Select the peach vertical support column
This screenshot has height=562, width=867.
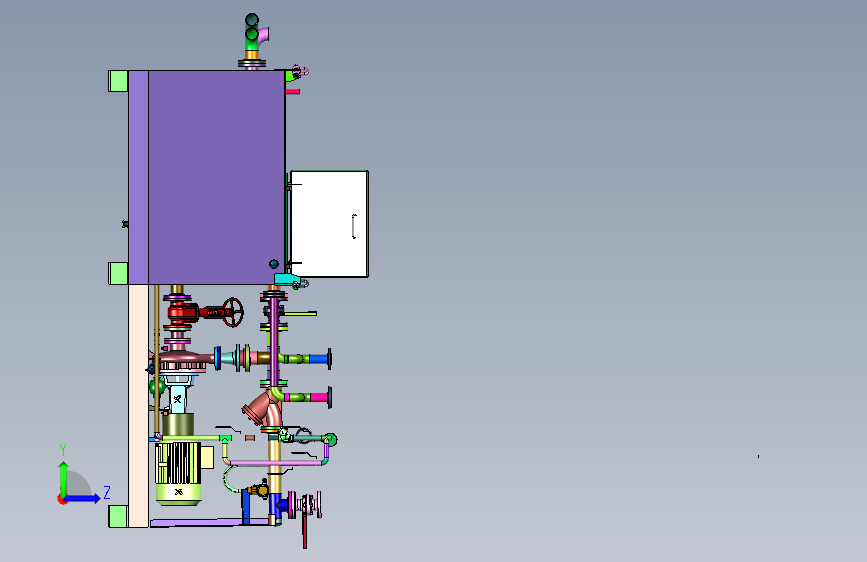[x=138, y=405]
